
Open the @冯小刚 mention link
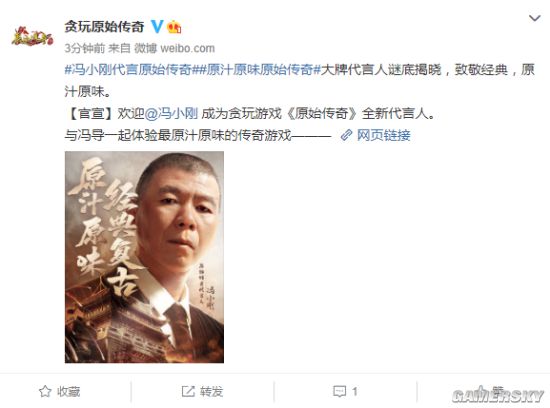point(171,113)
